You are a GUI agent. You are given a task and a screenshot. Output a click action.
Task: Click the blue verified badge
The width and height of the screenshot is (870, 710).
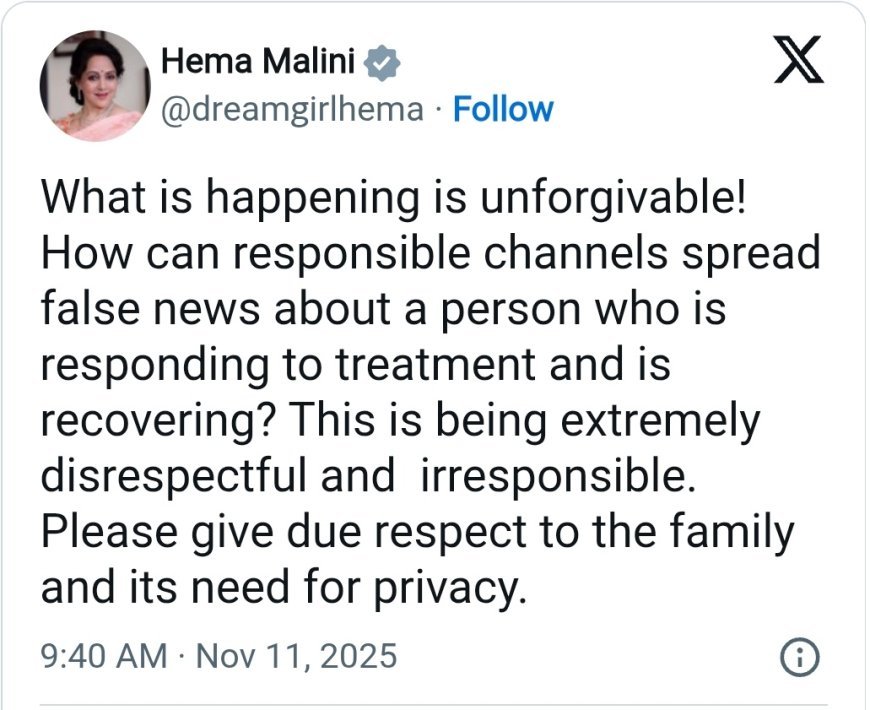[x=384, y=63]
